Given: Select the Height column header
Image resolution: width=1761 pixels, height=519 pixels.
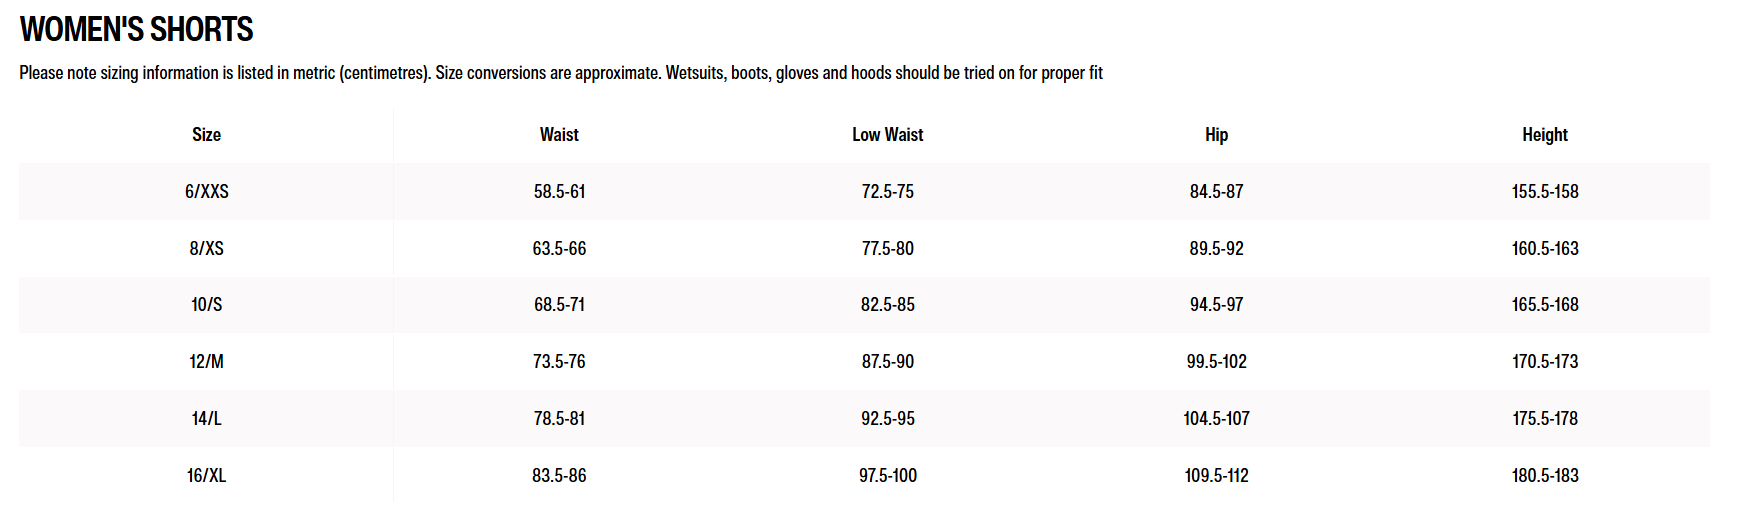Looking at the screenshot, I should coord(1544,135).
